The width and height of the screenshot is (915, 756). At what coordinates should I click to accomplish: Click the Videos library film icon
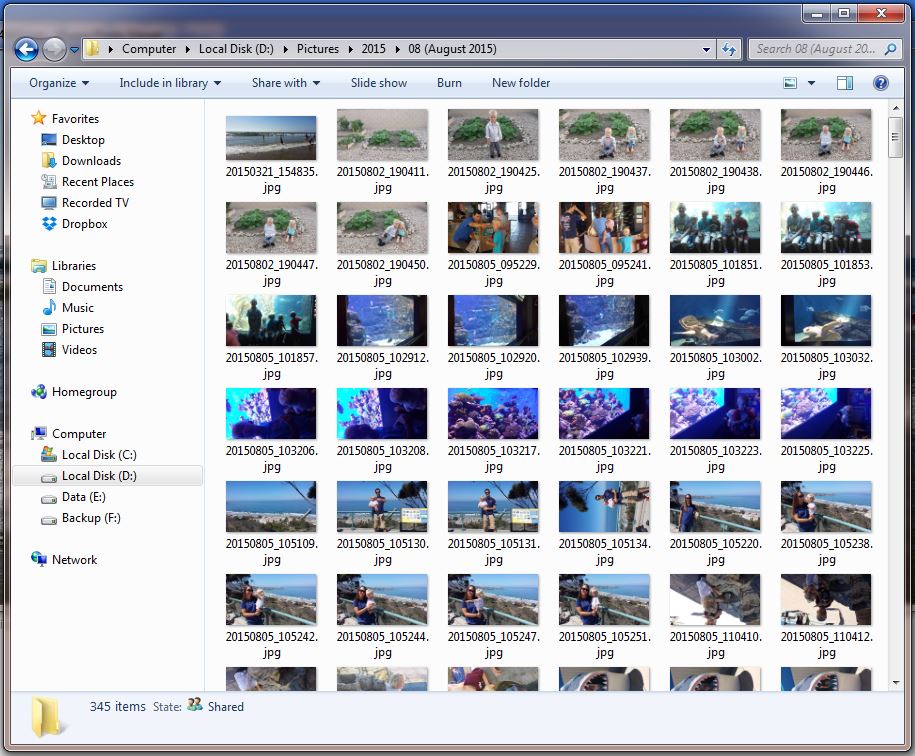[x=49, y=349]
